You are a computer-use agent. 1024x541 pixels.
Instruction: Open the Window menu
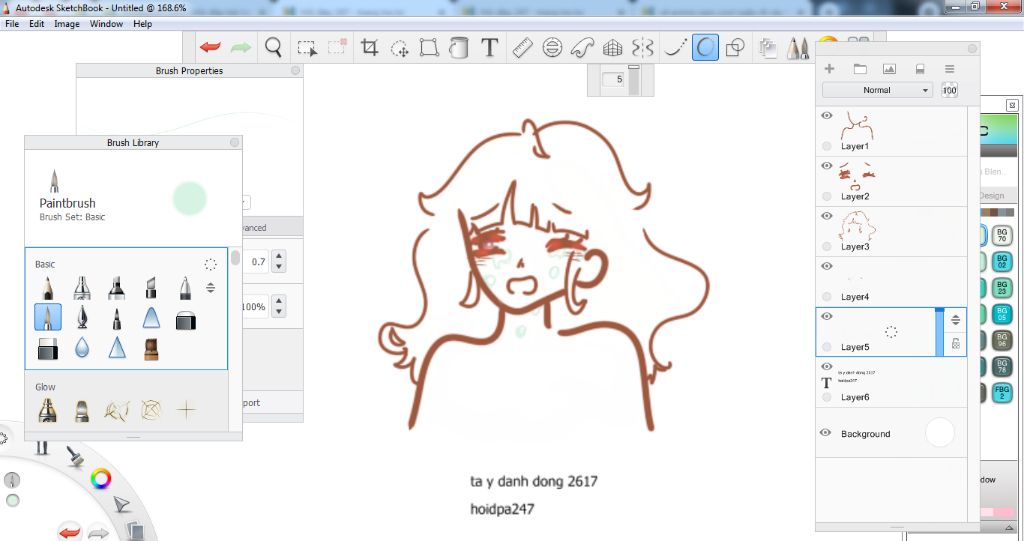coord(106,24)
